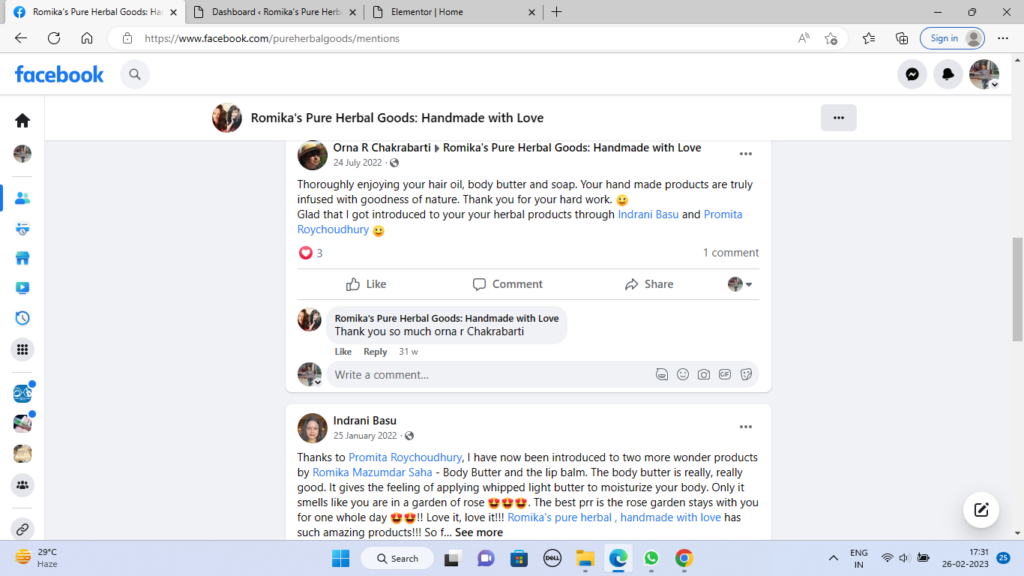Open the all-apps grid menu in sidebar

[22, 349]
